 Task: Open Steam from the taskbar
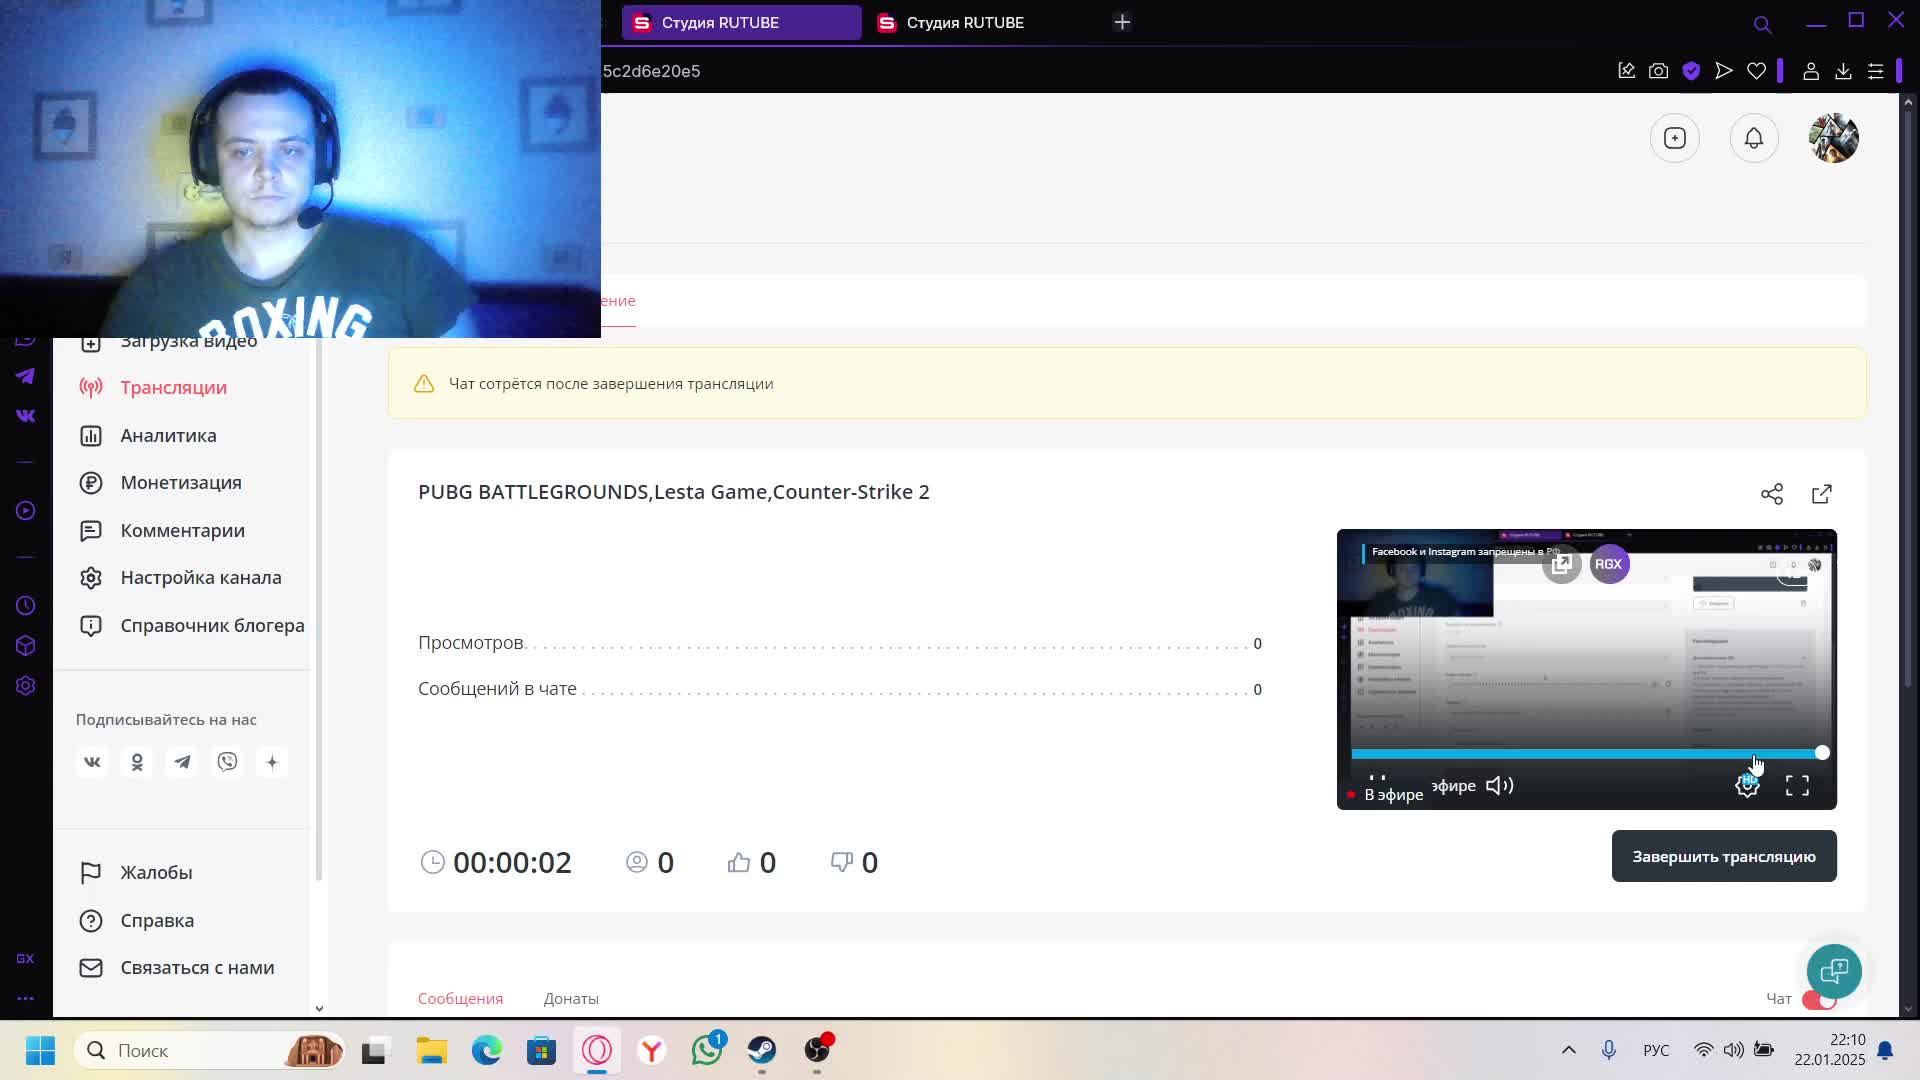762,1050
